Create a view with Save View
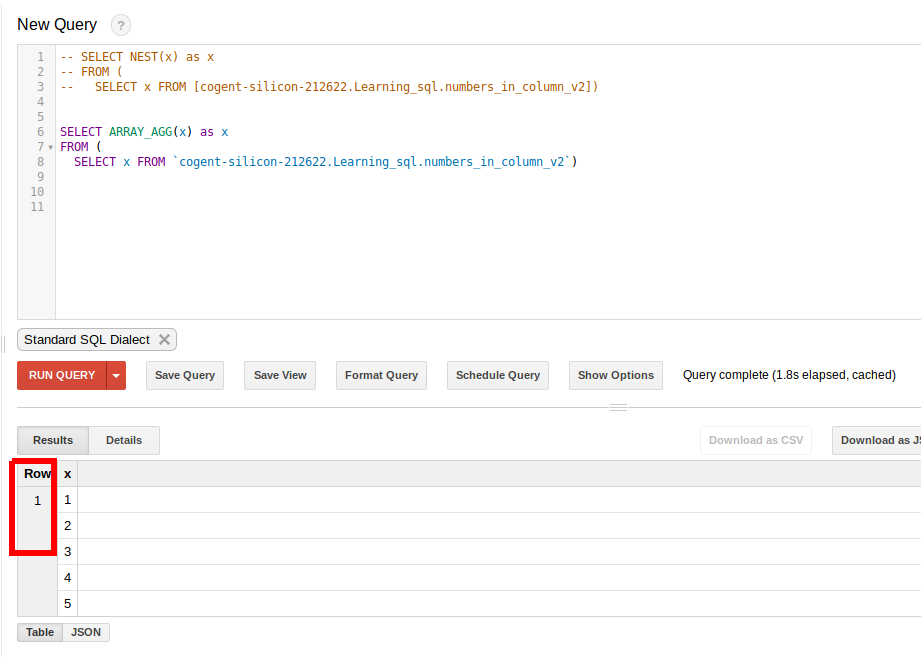 (x=279, y=375)
